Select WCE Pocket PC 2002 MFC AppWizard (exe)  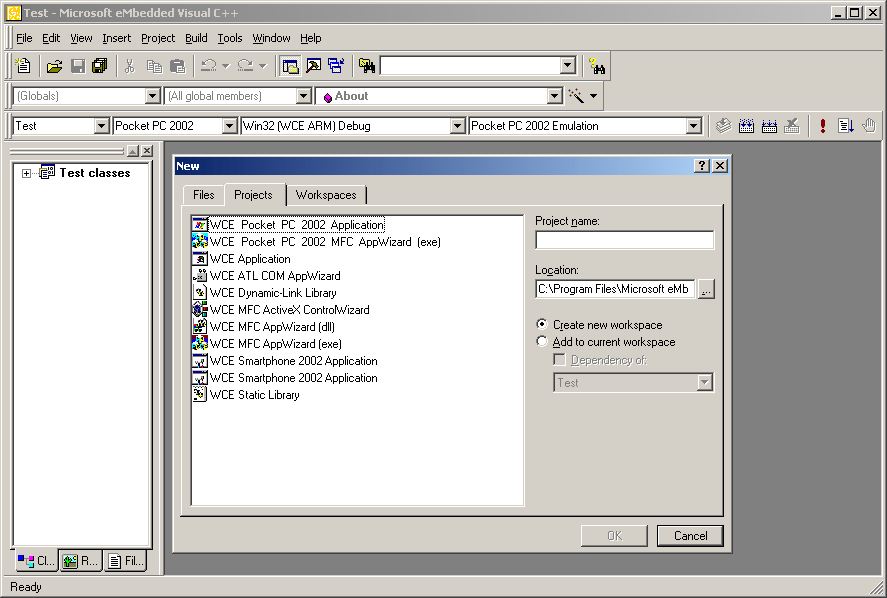317,242
